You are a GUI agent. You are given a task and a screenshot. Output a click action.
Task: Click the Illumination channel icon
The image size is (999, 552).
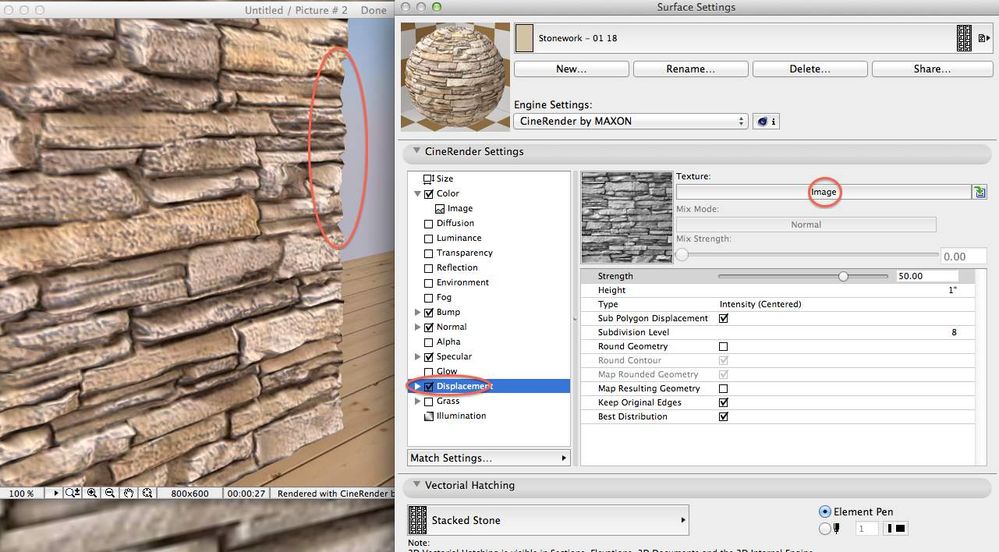429,416
